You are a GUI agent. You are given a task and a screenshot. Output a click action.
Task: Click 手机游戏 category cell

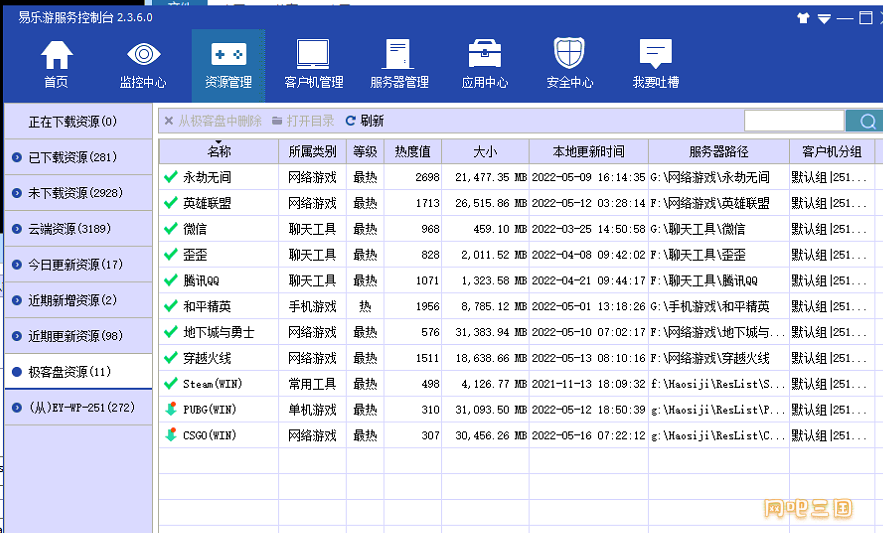click(313, 306)
